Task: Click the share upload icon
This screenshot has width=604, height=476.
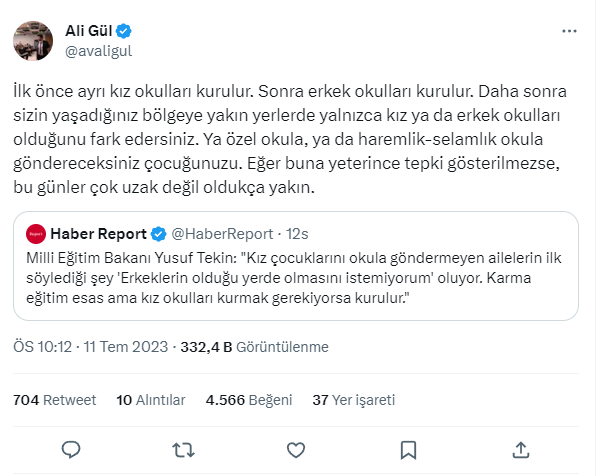Action: point(518,448)
